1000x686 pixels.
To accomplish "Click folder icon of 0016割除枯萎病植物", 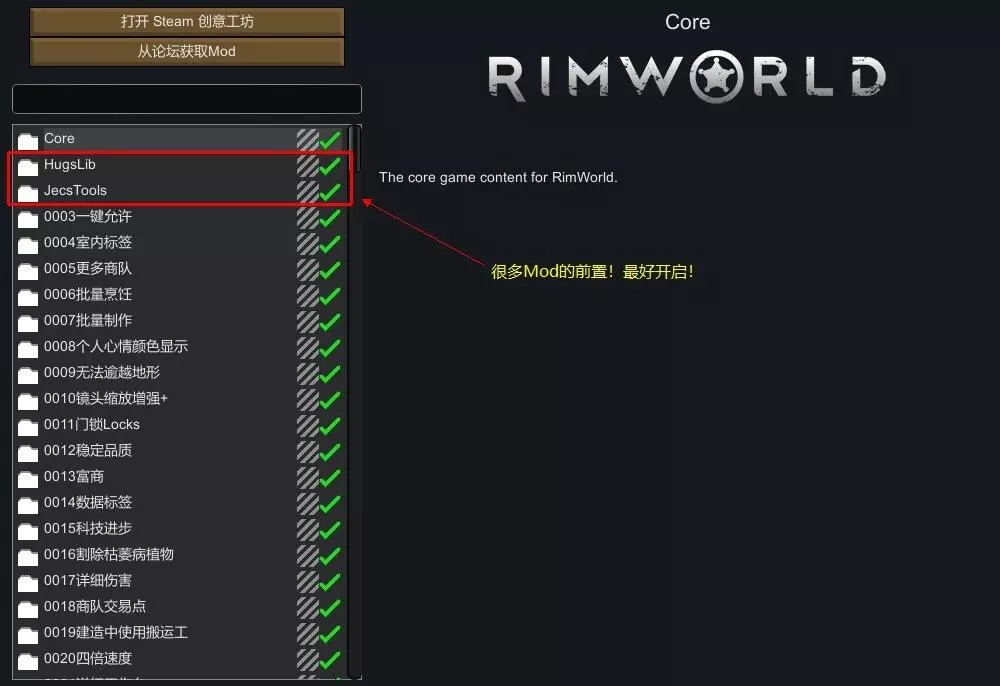I will (x=28, y=557).
